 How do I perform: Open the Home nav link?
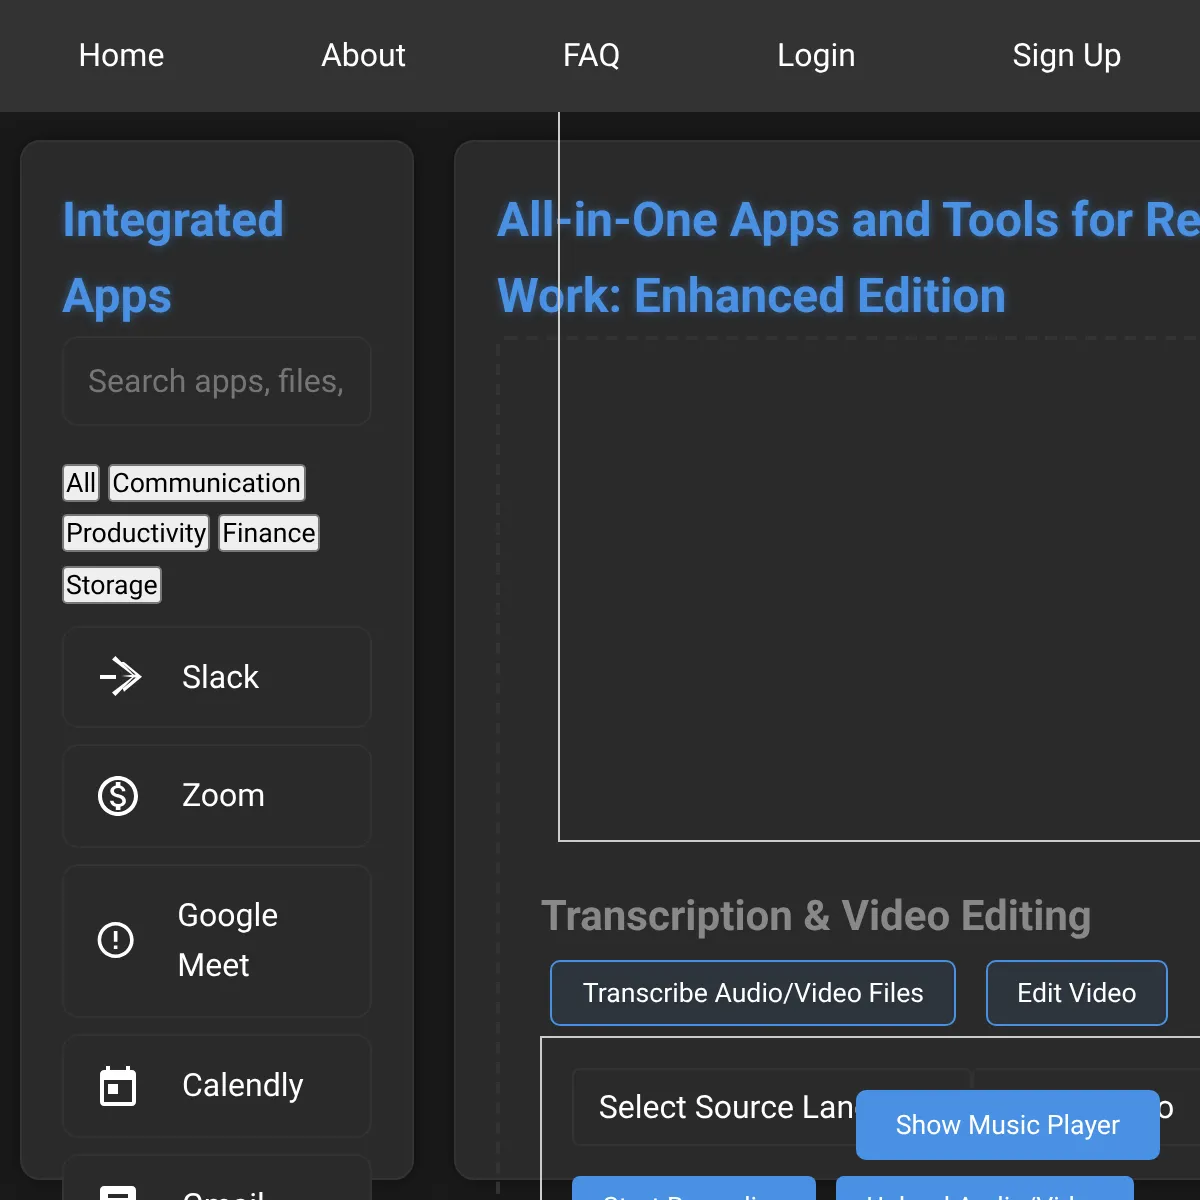click(121, 55)
